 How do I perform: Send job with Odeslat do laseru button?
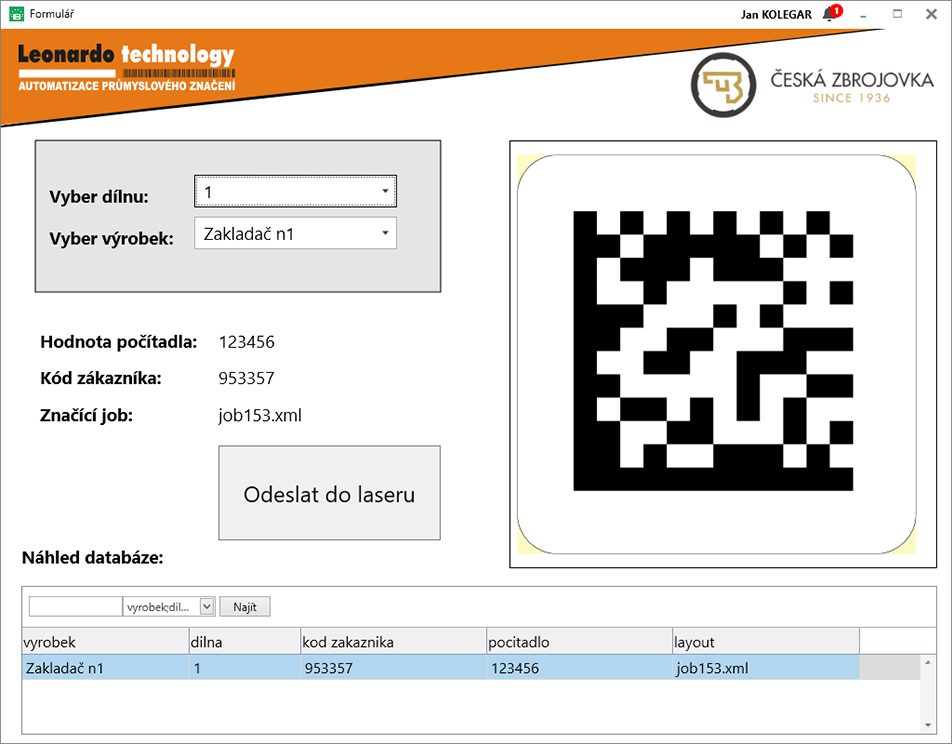[329, 493]
